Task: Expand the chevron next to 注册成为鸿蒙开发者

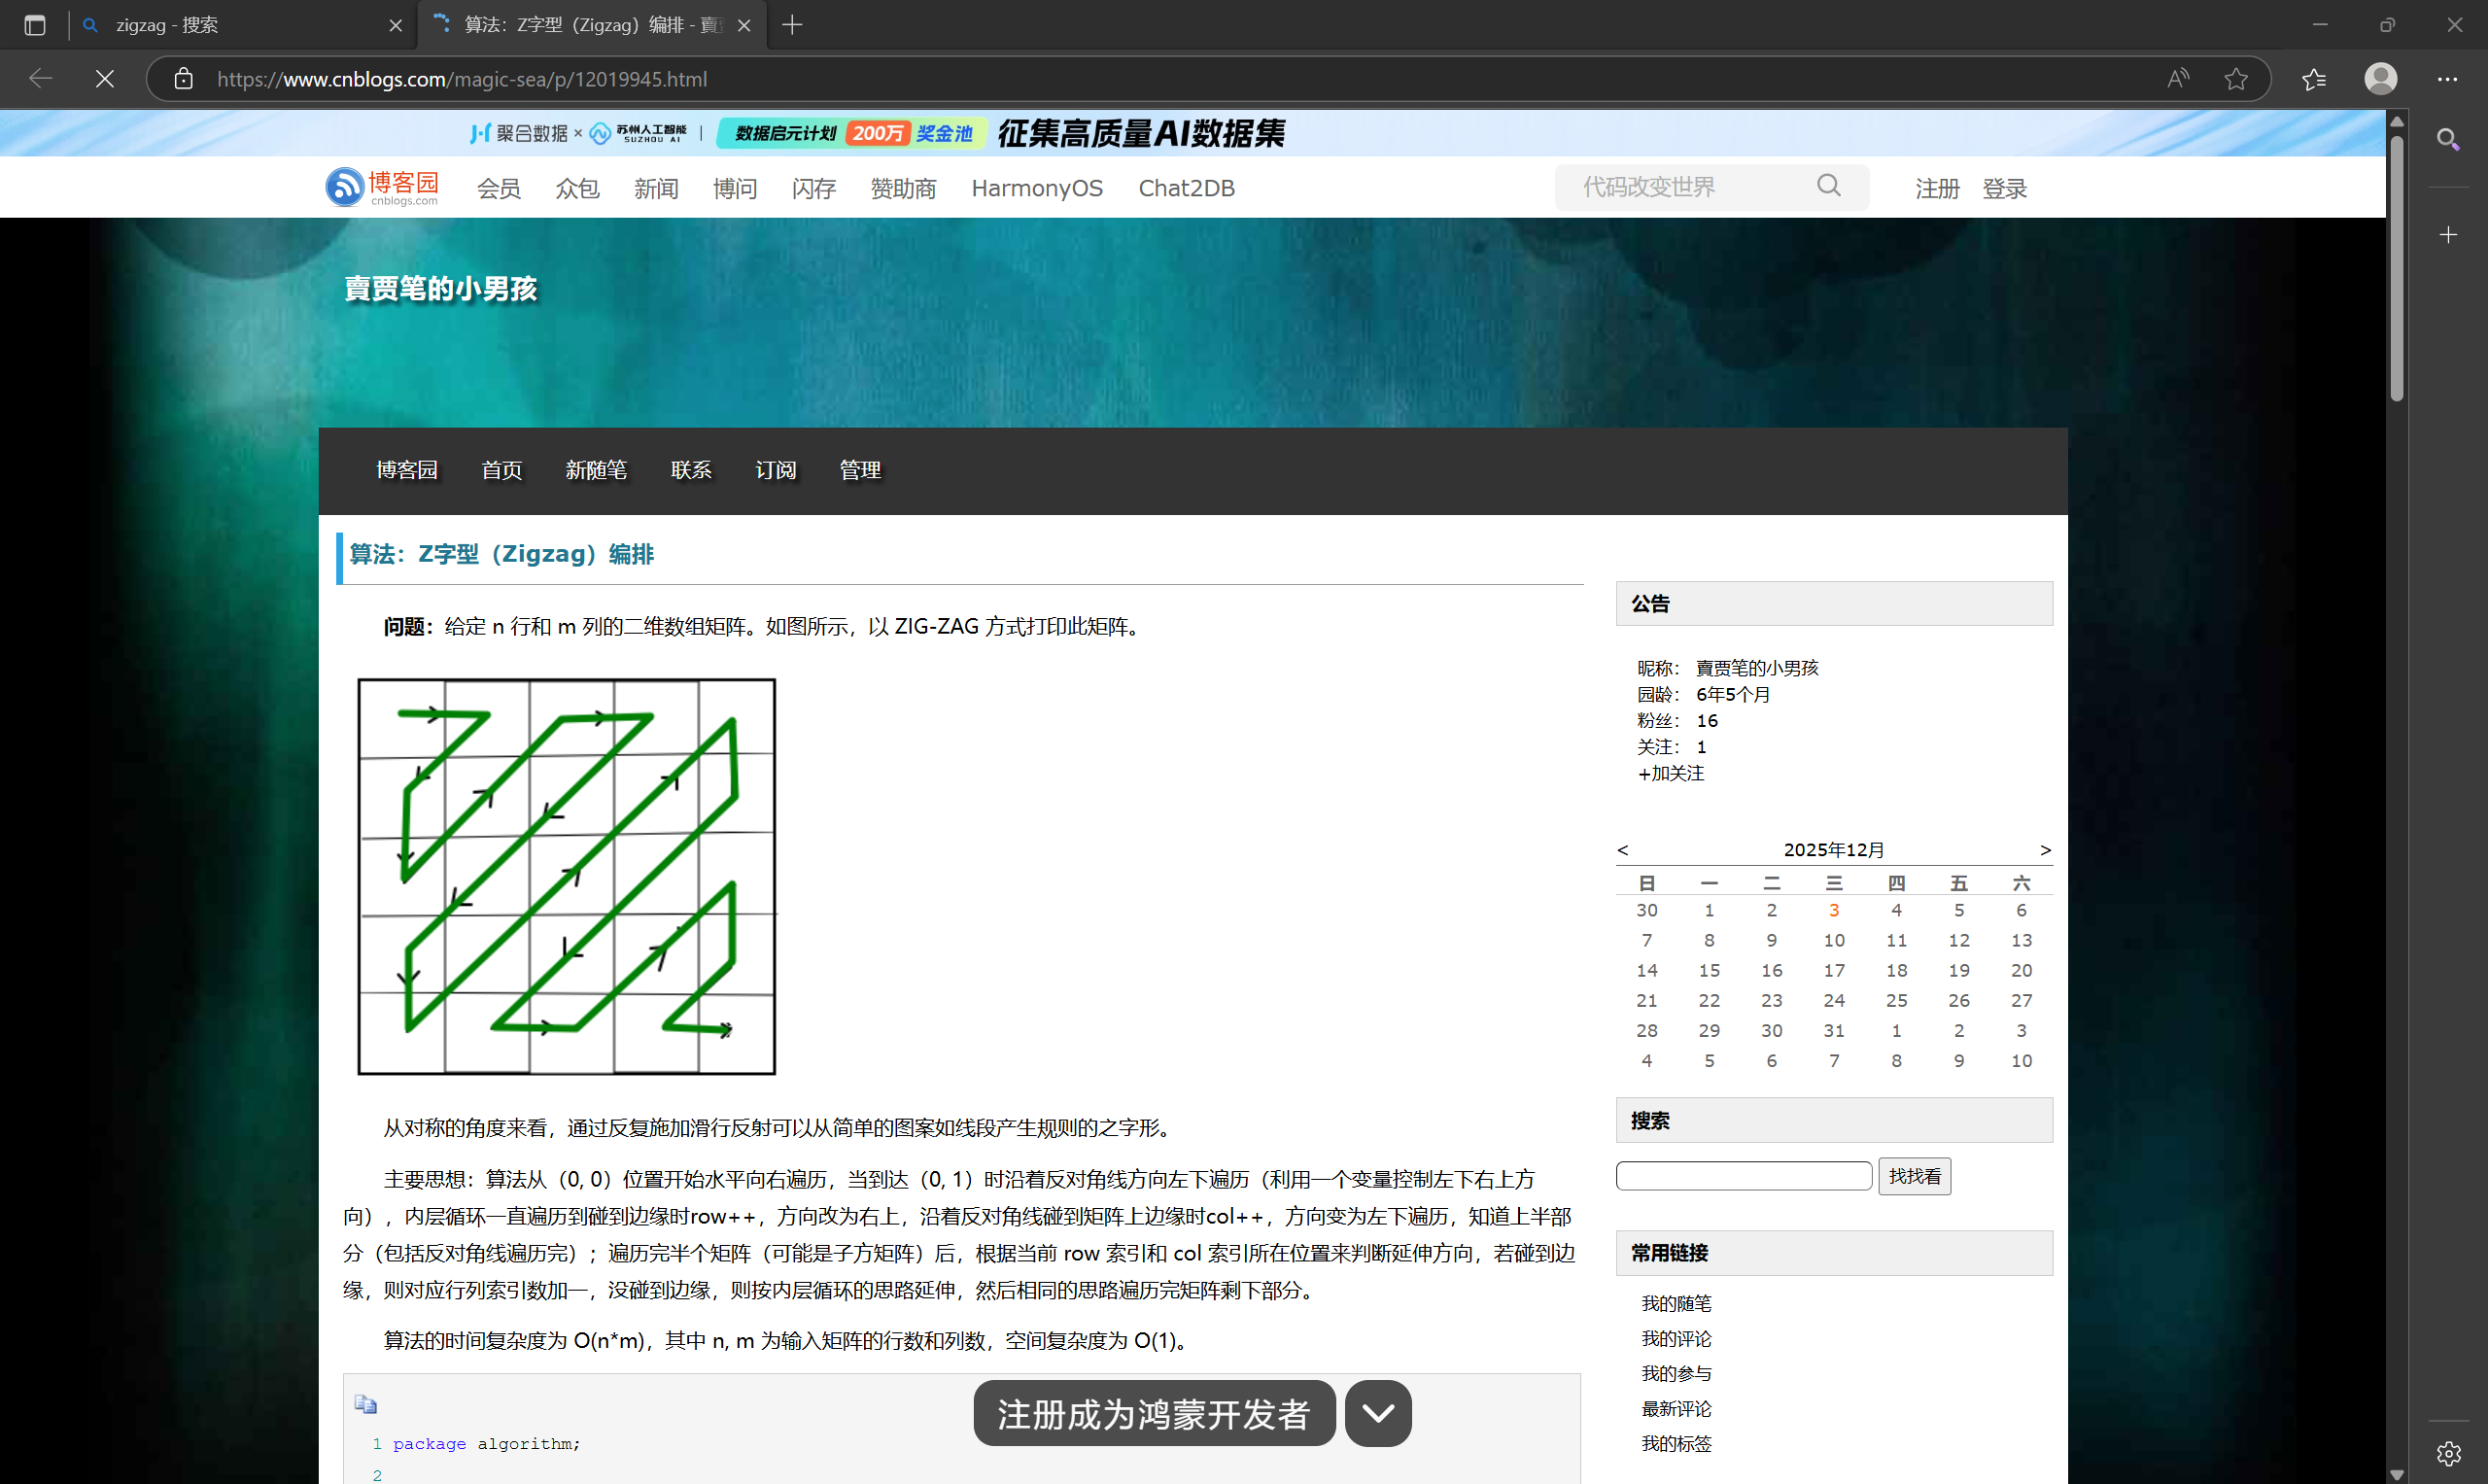Action: [1377, 1413]
